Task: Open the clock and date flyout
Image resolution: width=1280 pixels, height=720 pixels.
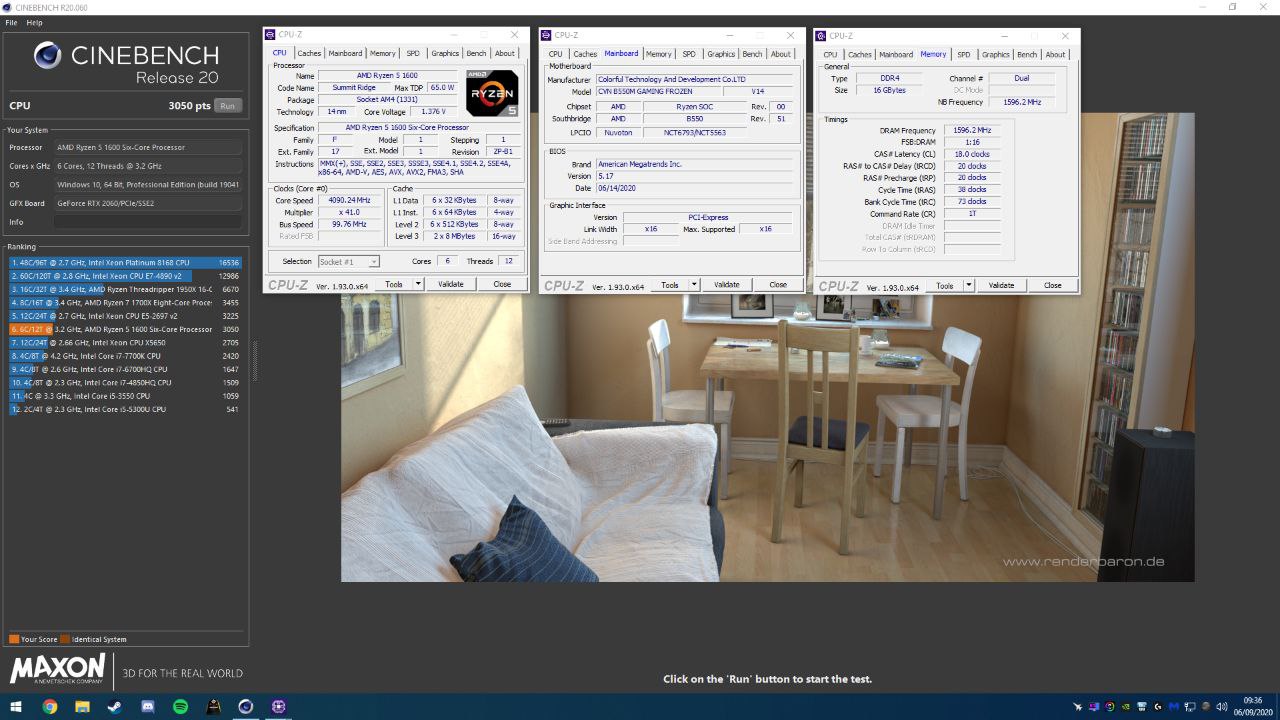Action: click(1252, 707)
